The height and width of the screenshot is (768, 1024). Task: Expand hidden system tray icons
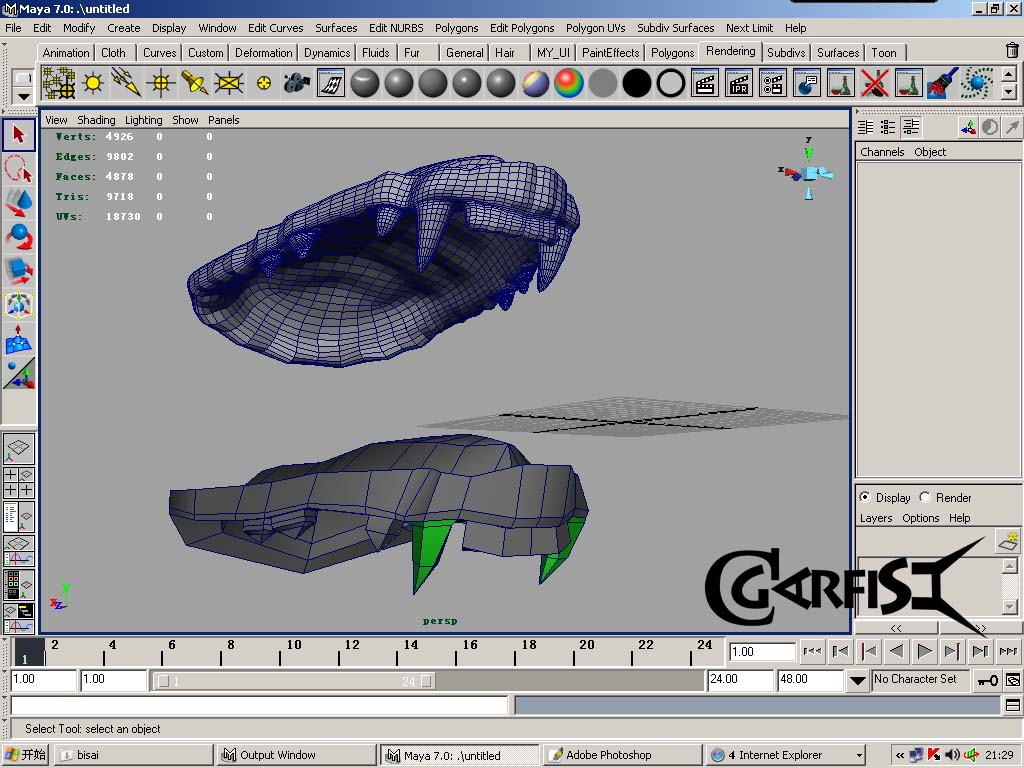click(899, 755)
